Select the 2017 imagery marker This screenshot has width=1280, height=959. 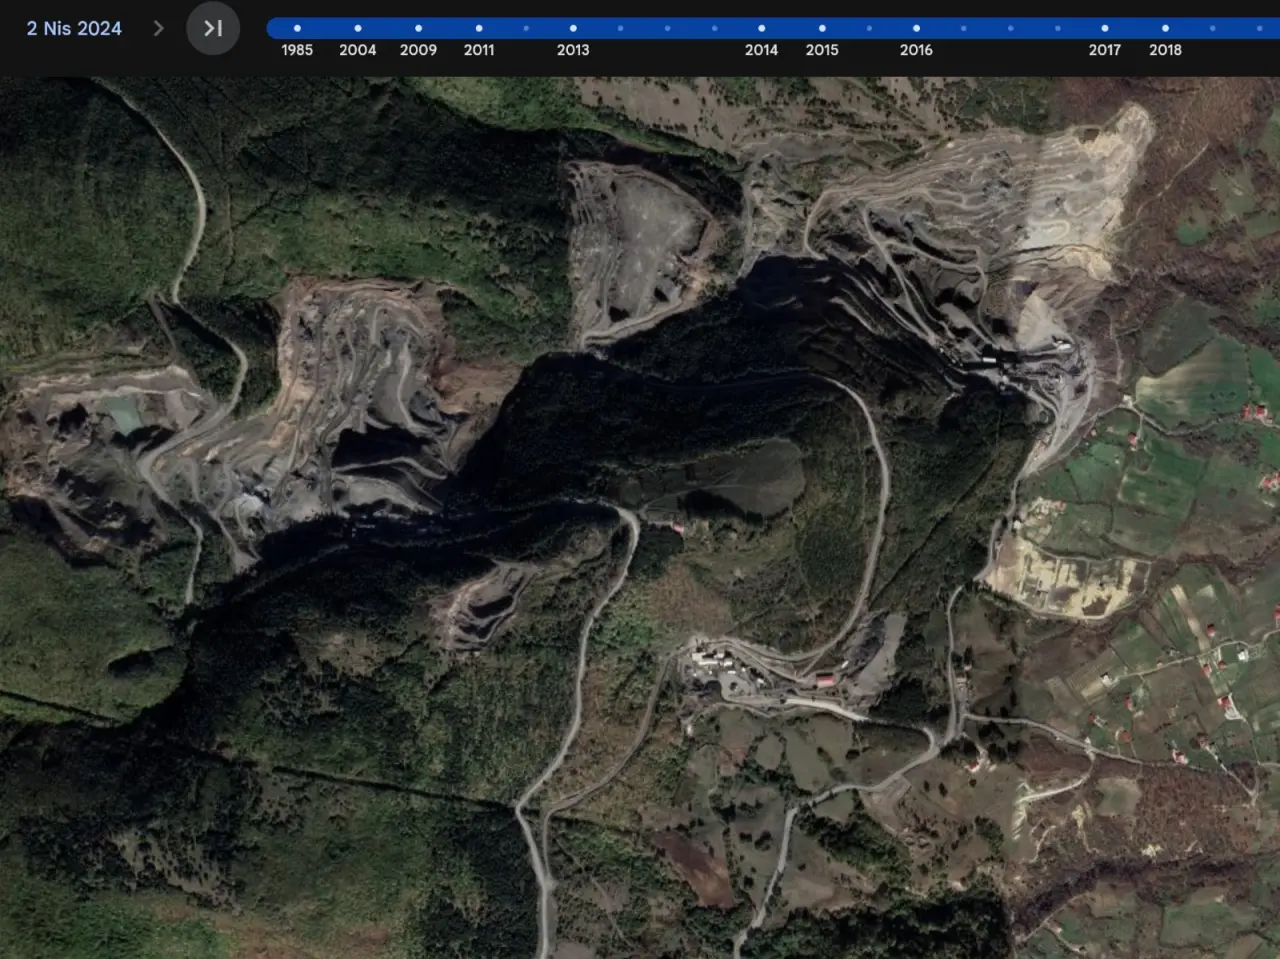[1104, 28]
